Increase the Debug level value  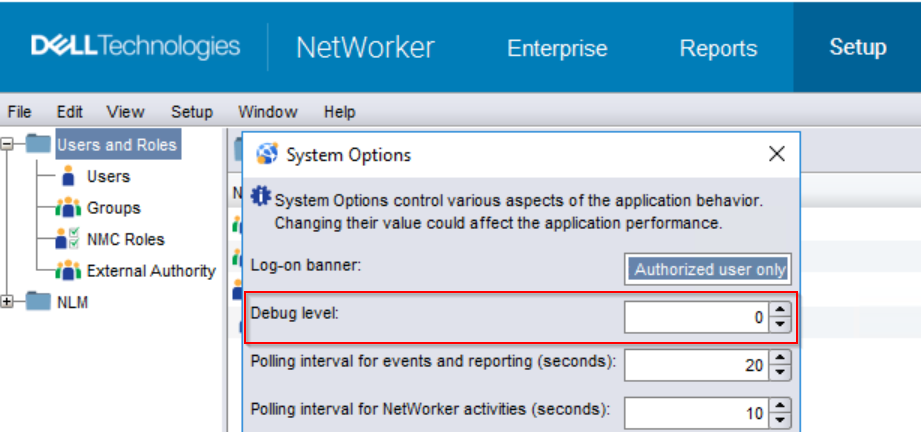tap(781, 312)
